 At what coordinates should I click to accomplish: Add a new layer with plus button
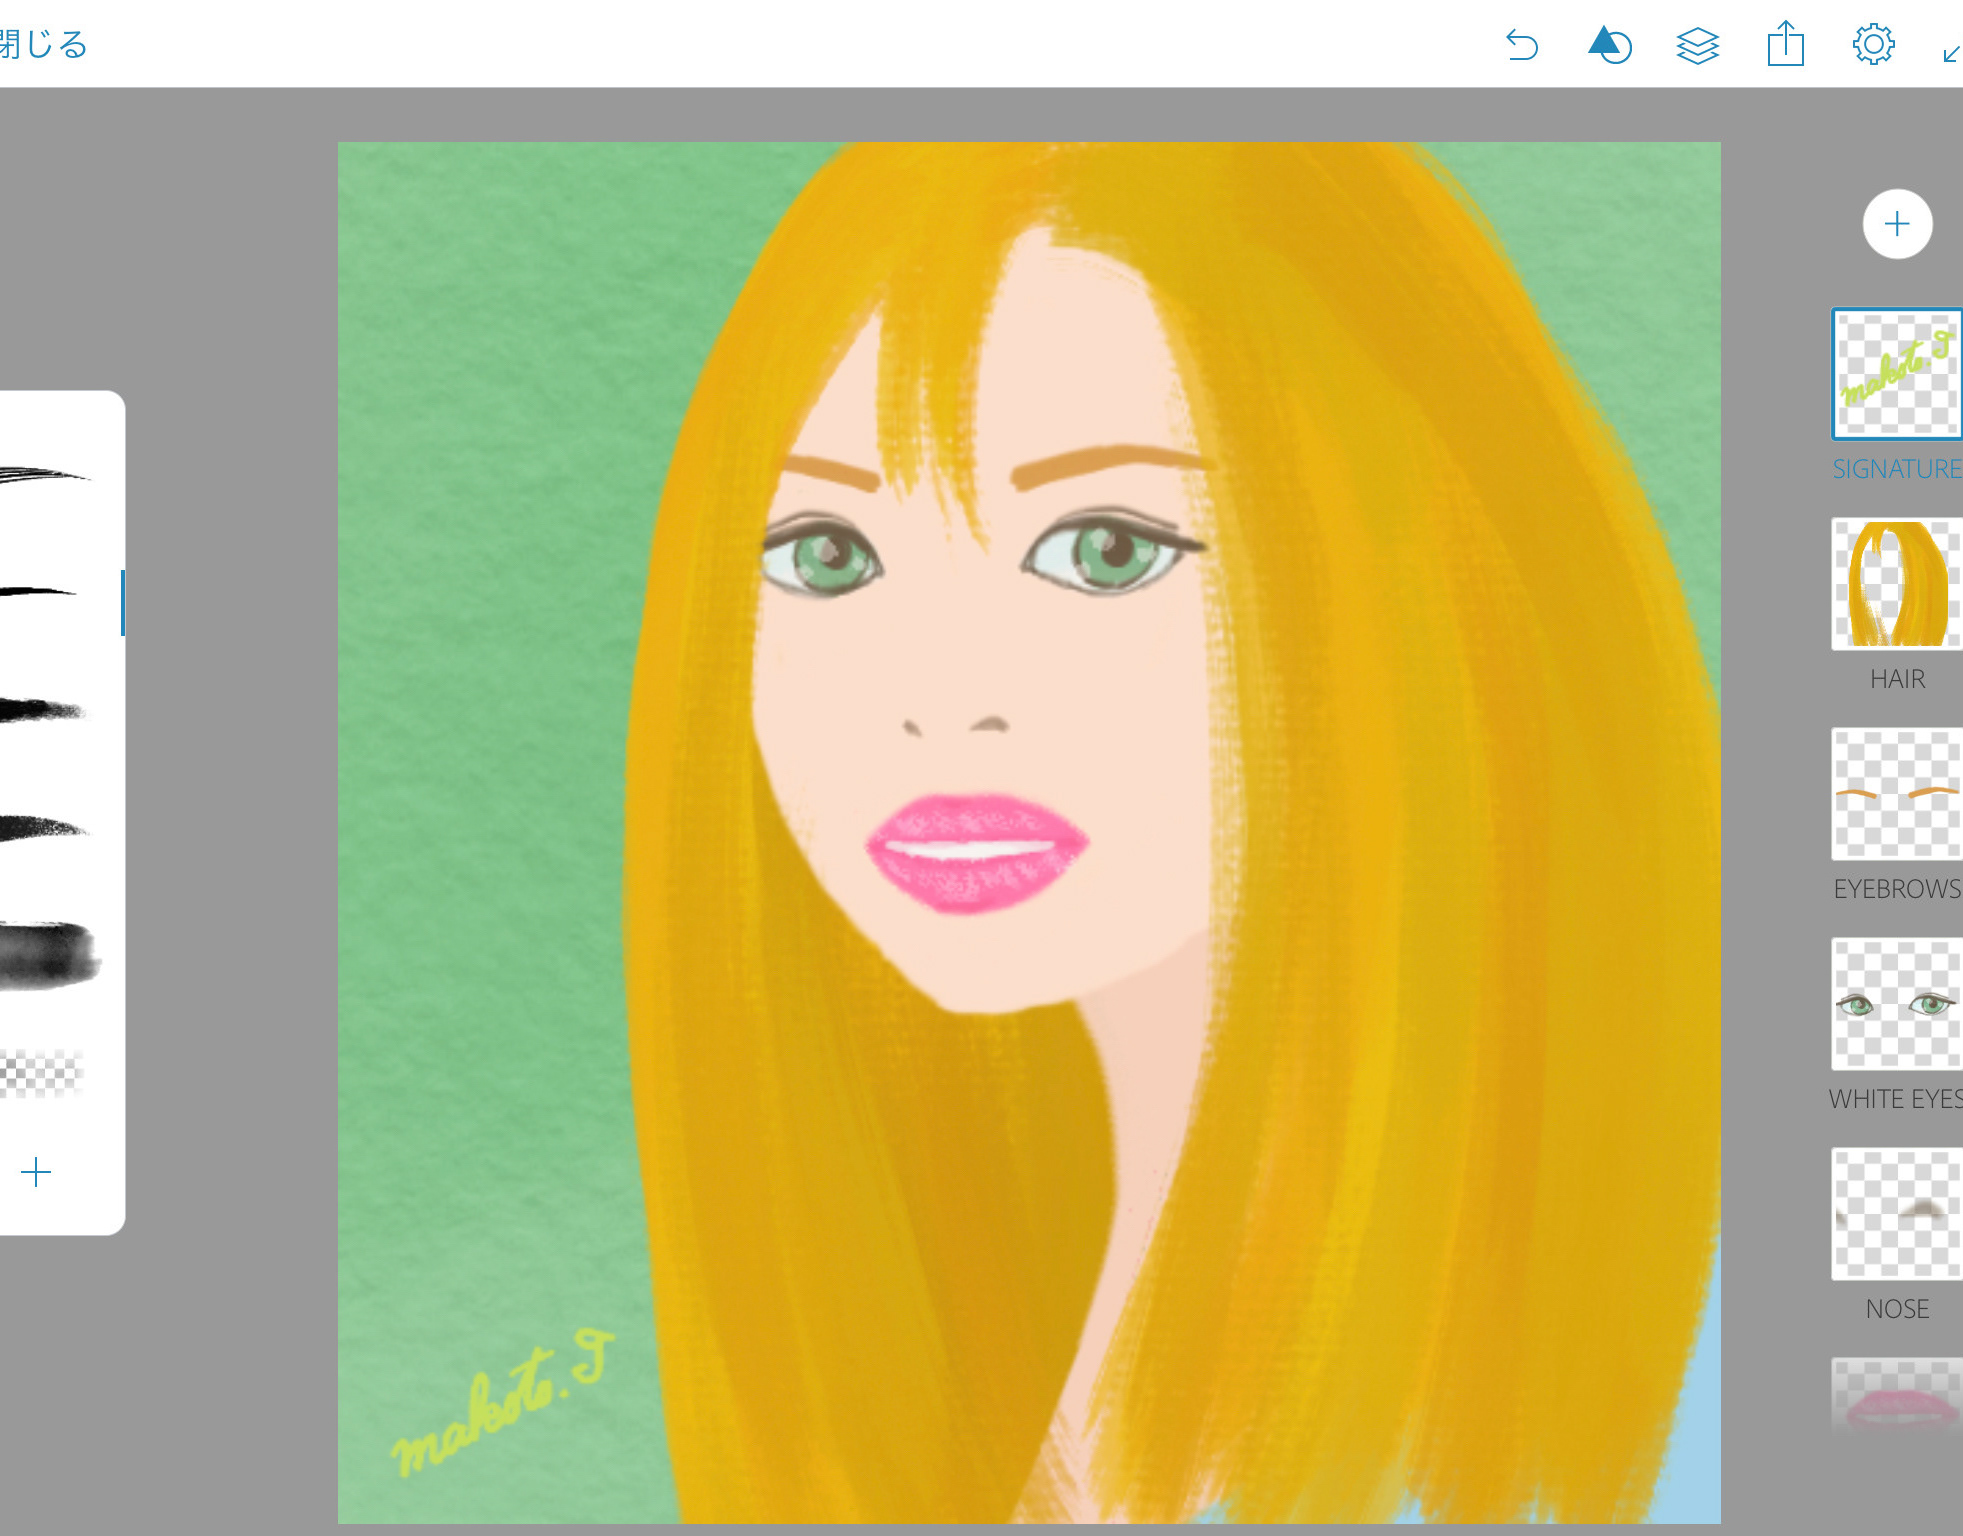(1897, 224)
